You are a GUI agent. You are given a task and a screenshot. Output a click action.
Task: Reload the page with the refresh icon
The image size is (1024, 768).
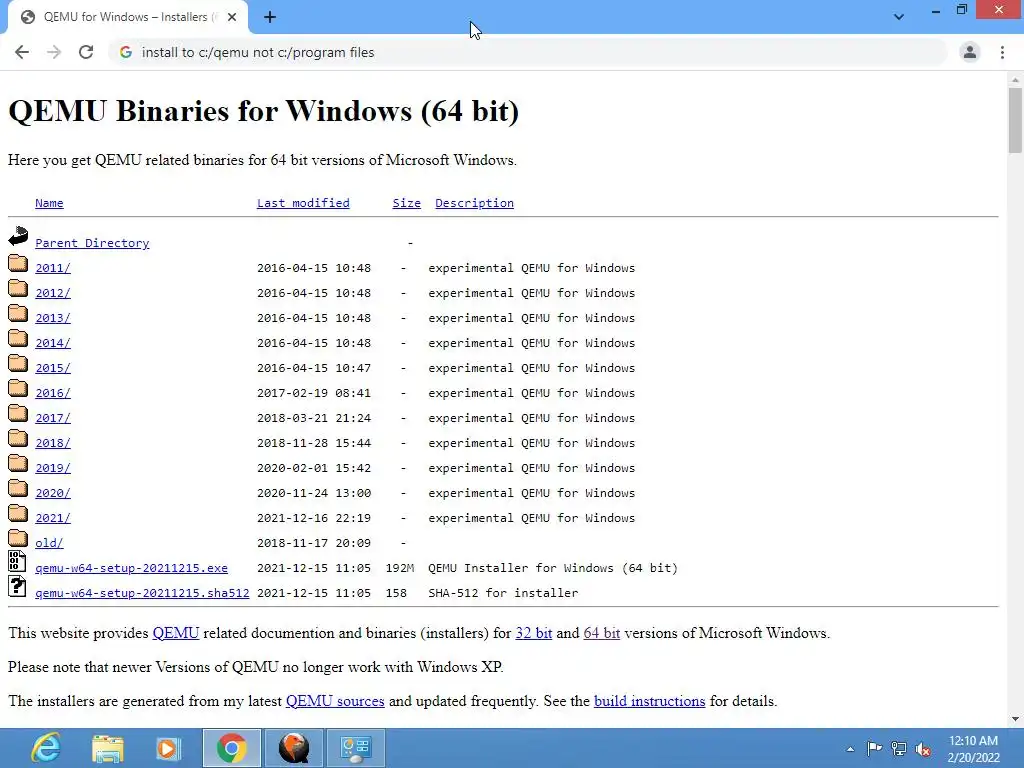[x=86, y=52]
